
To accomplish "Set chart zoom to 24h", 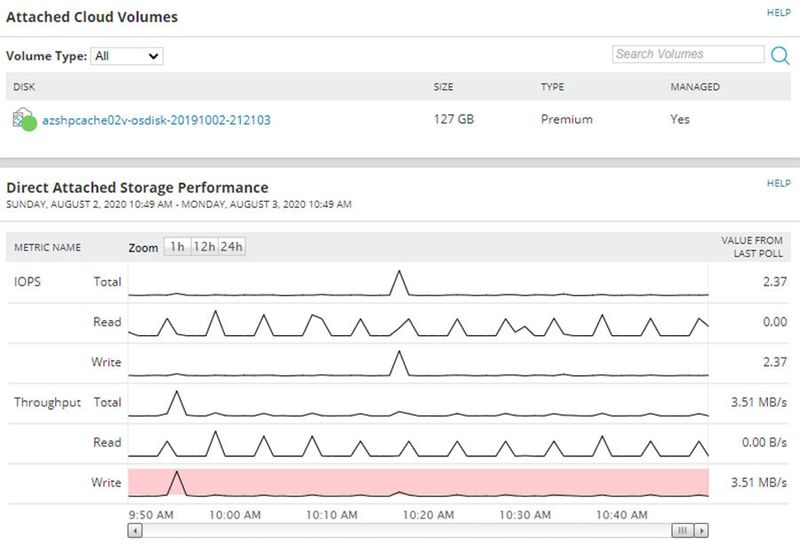I will [x=232, y=246].
